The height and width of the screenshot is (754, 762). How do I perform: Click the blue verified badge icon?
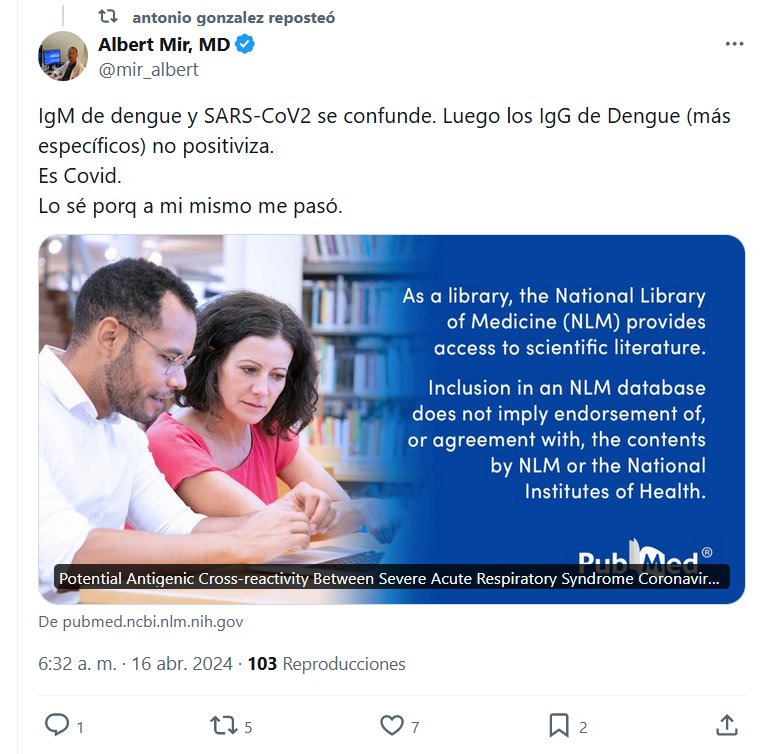click(245, 44)
